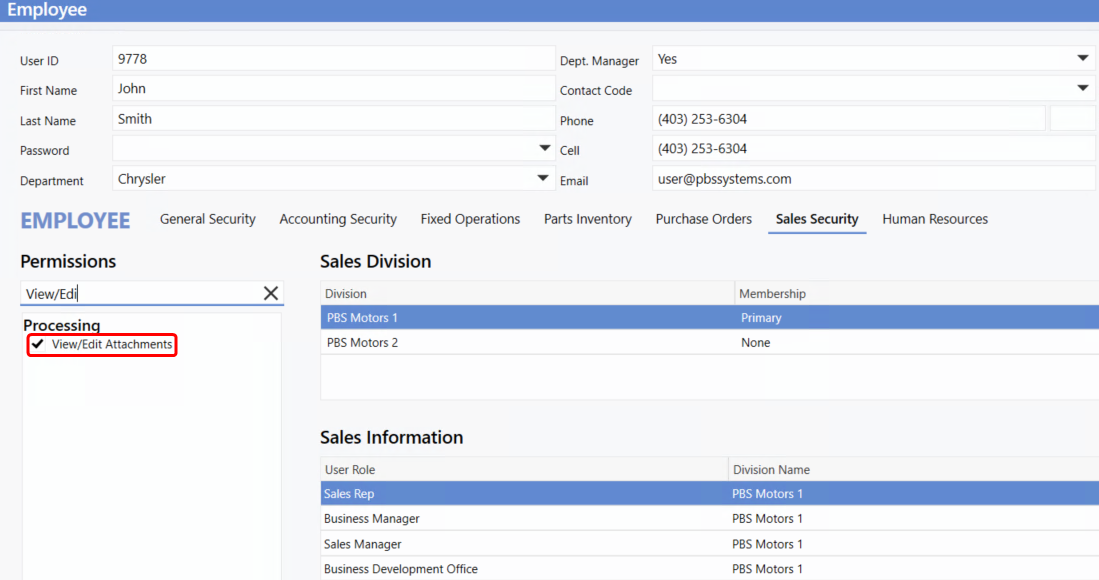The height and width of the screenshot is (580, 1099).
Task: Click the EMPLOYEE tab heading
Action: click(x=75, y=220)
